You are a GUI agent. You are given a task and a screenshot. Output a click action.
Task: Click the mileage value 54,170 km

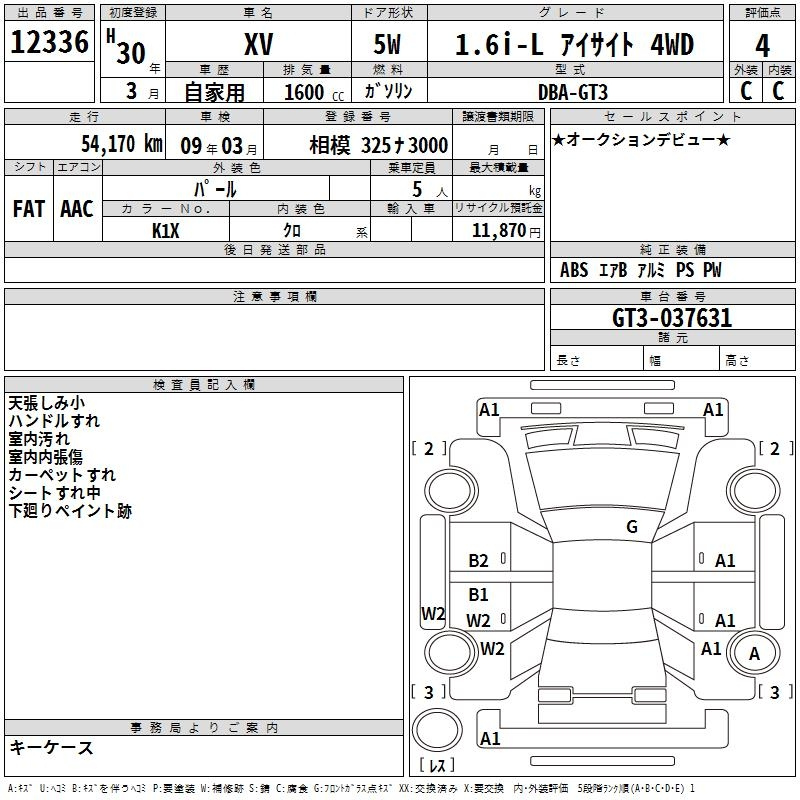109,144
